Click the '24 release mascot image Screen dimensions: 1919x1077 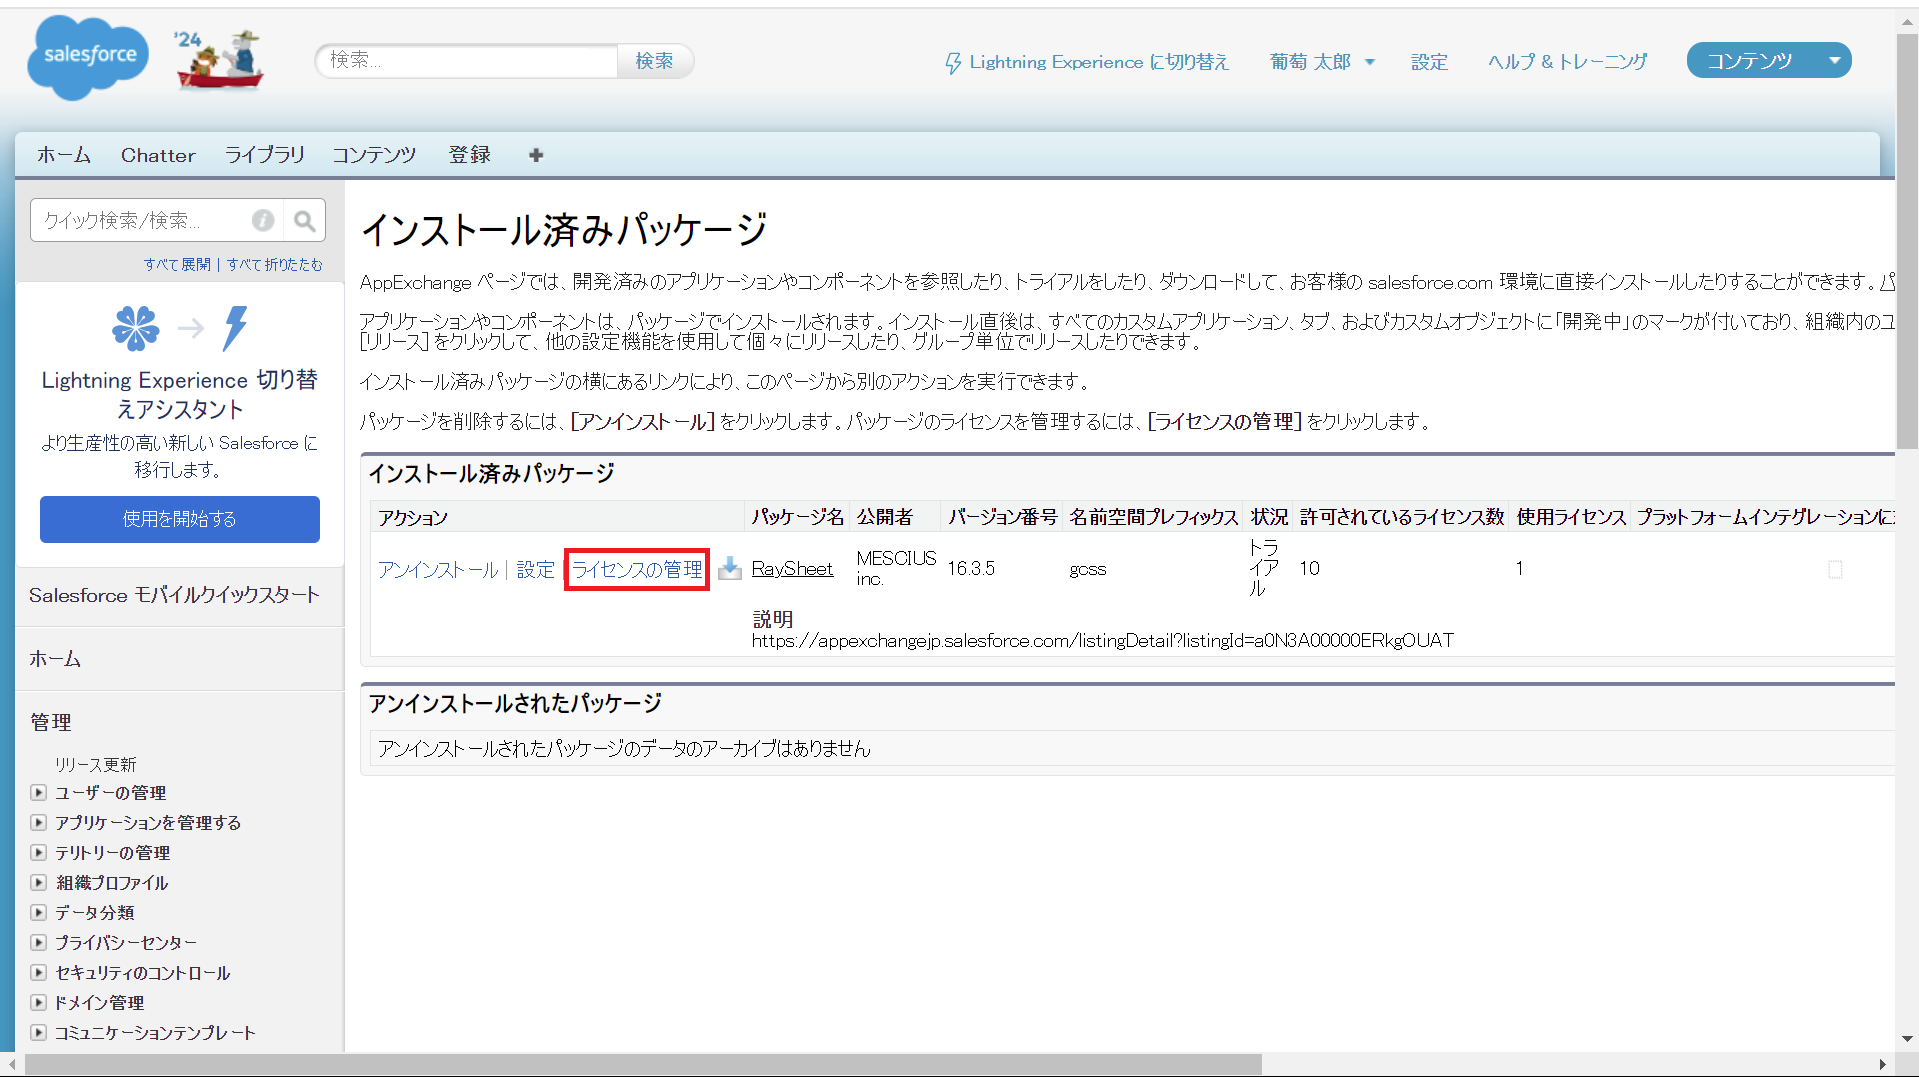coord(218,59)
